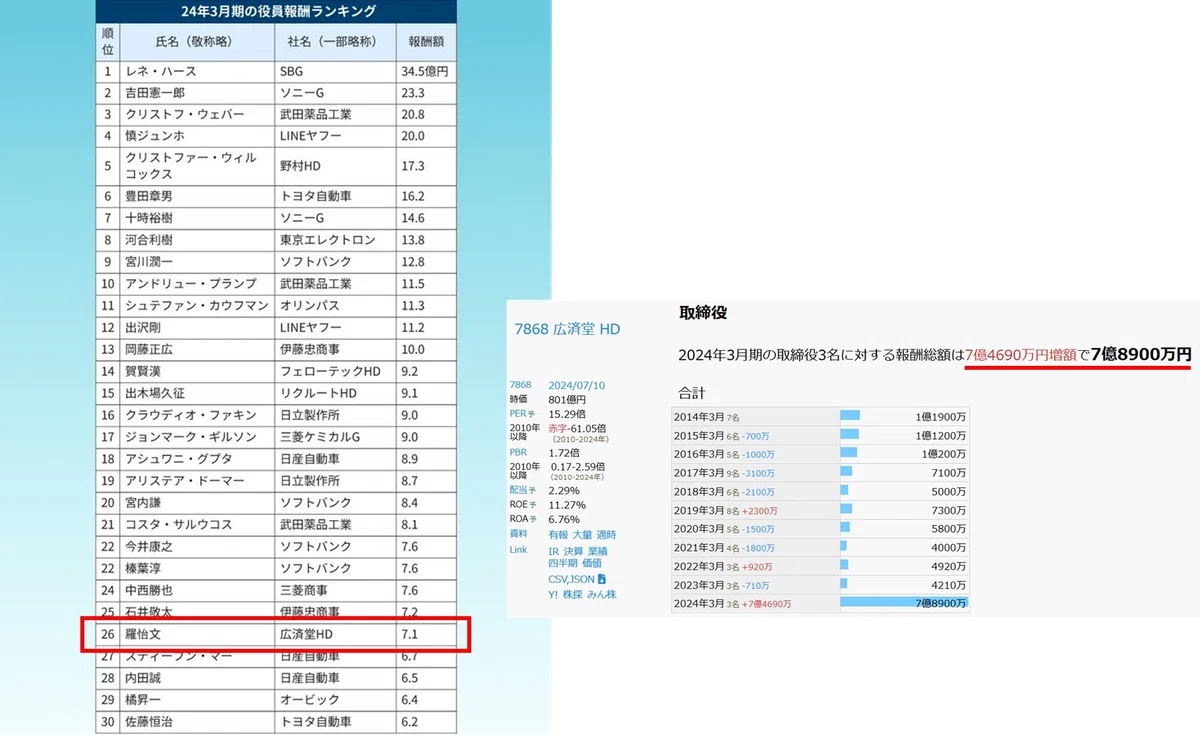Click the 報酬額 column header
The width and height of the screenshot is (1200, 735).
click(426, 43)
